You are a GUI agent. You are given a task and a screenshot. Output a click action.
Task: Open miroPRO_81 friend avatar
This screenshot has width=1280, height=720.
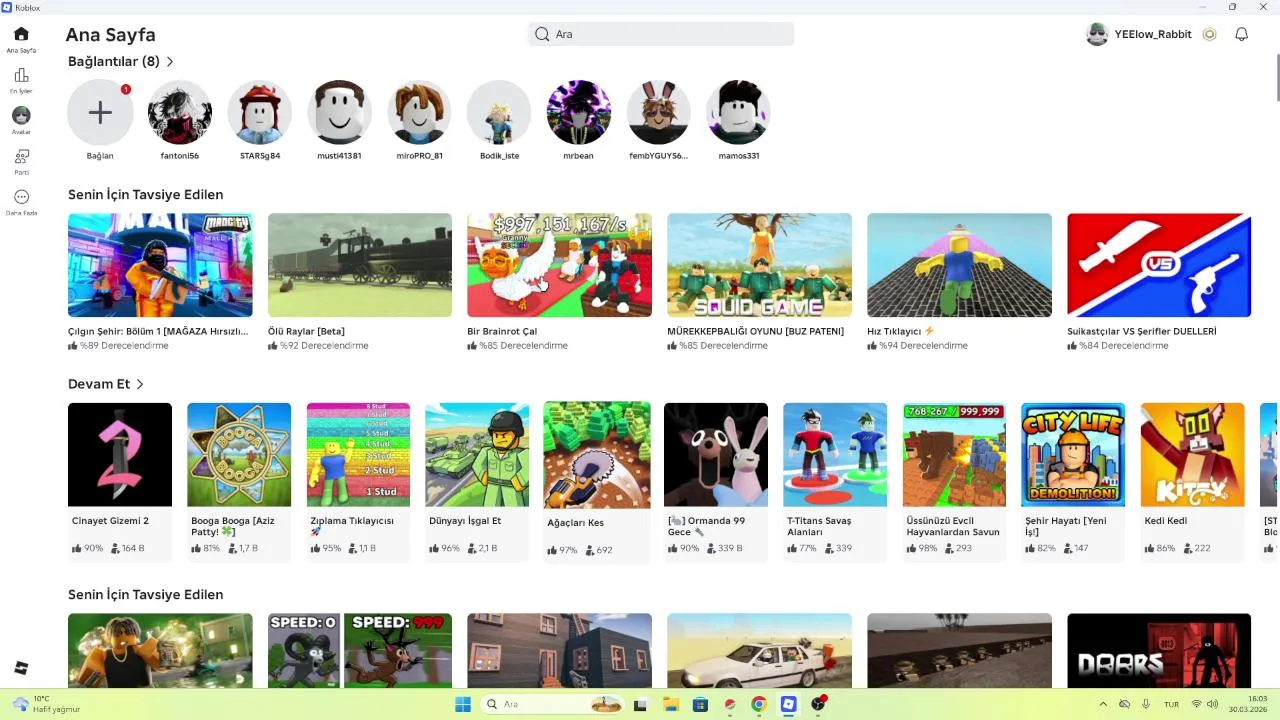[x=419, y=112]
